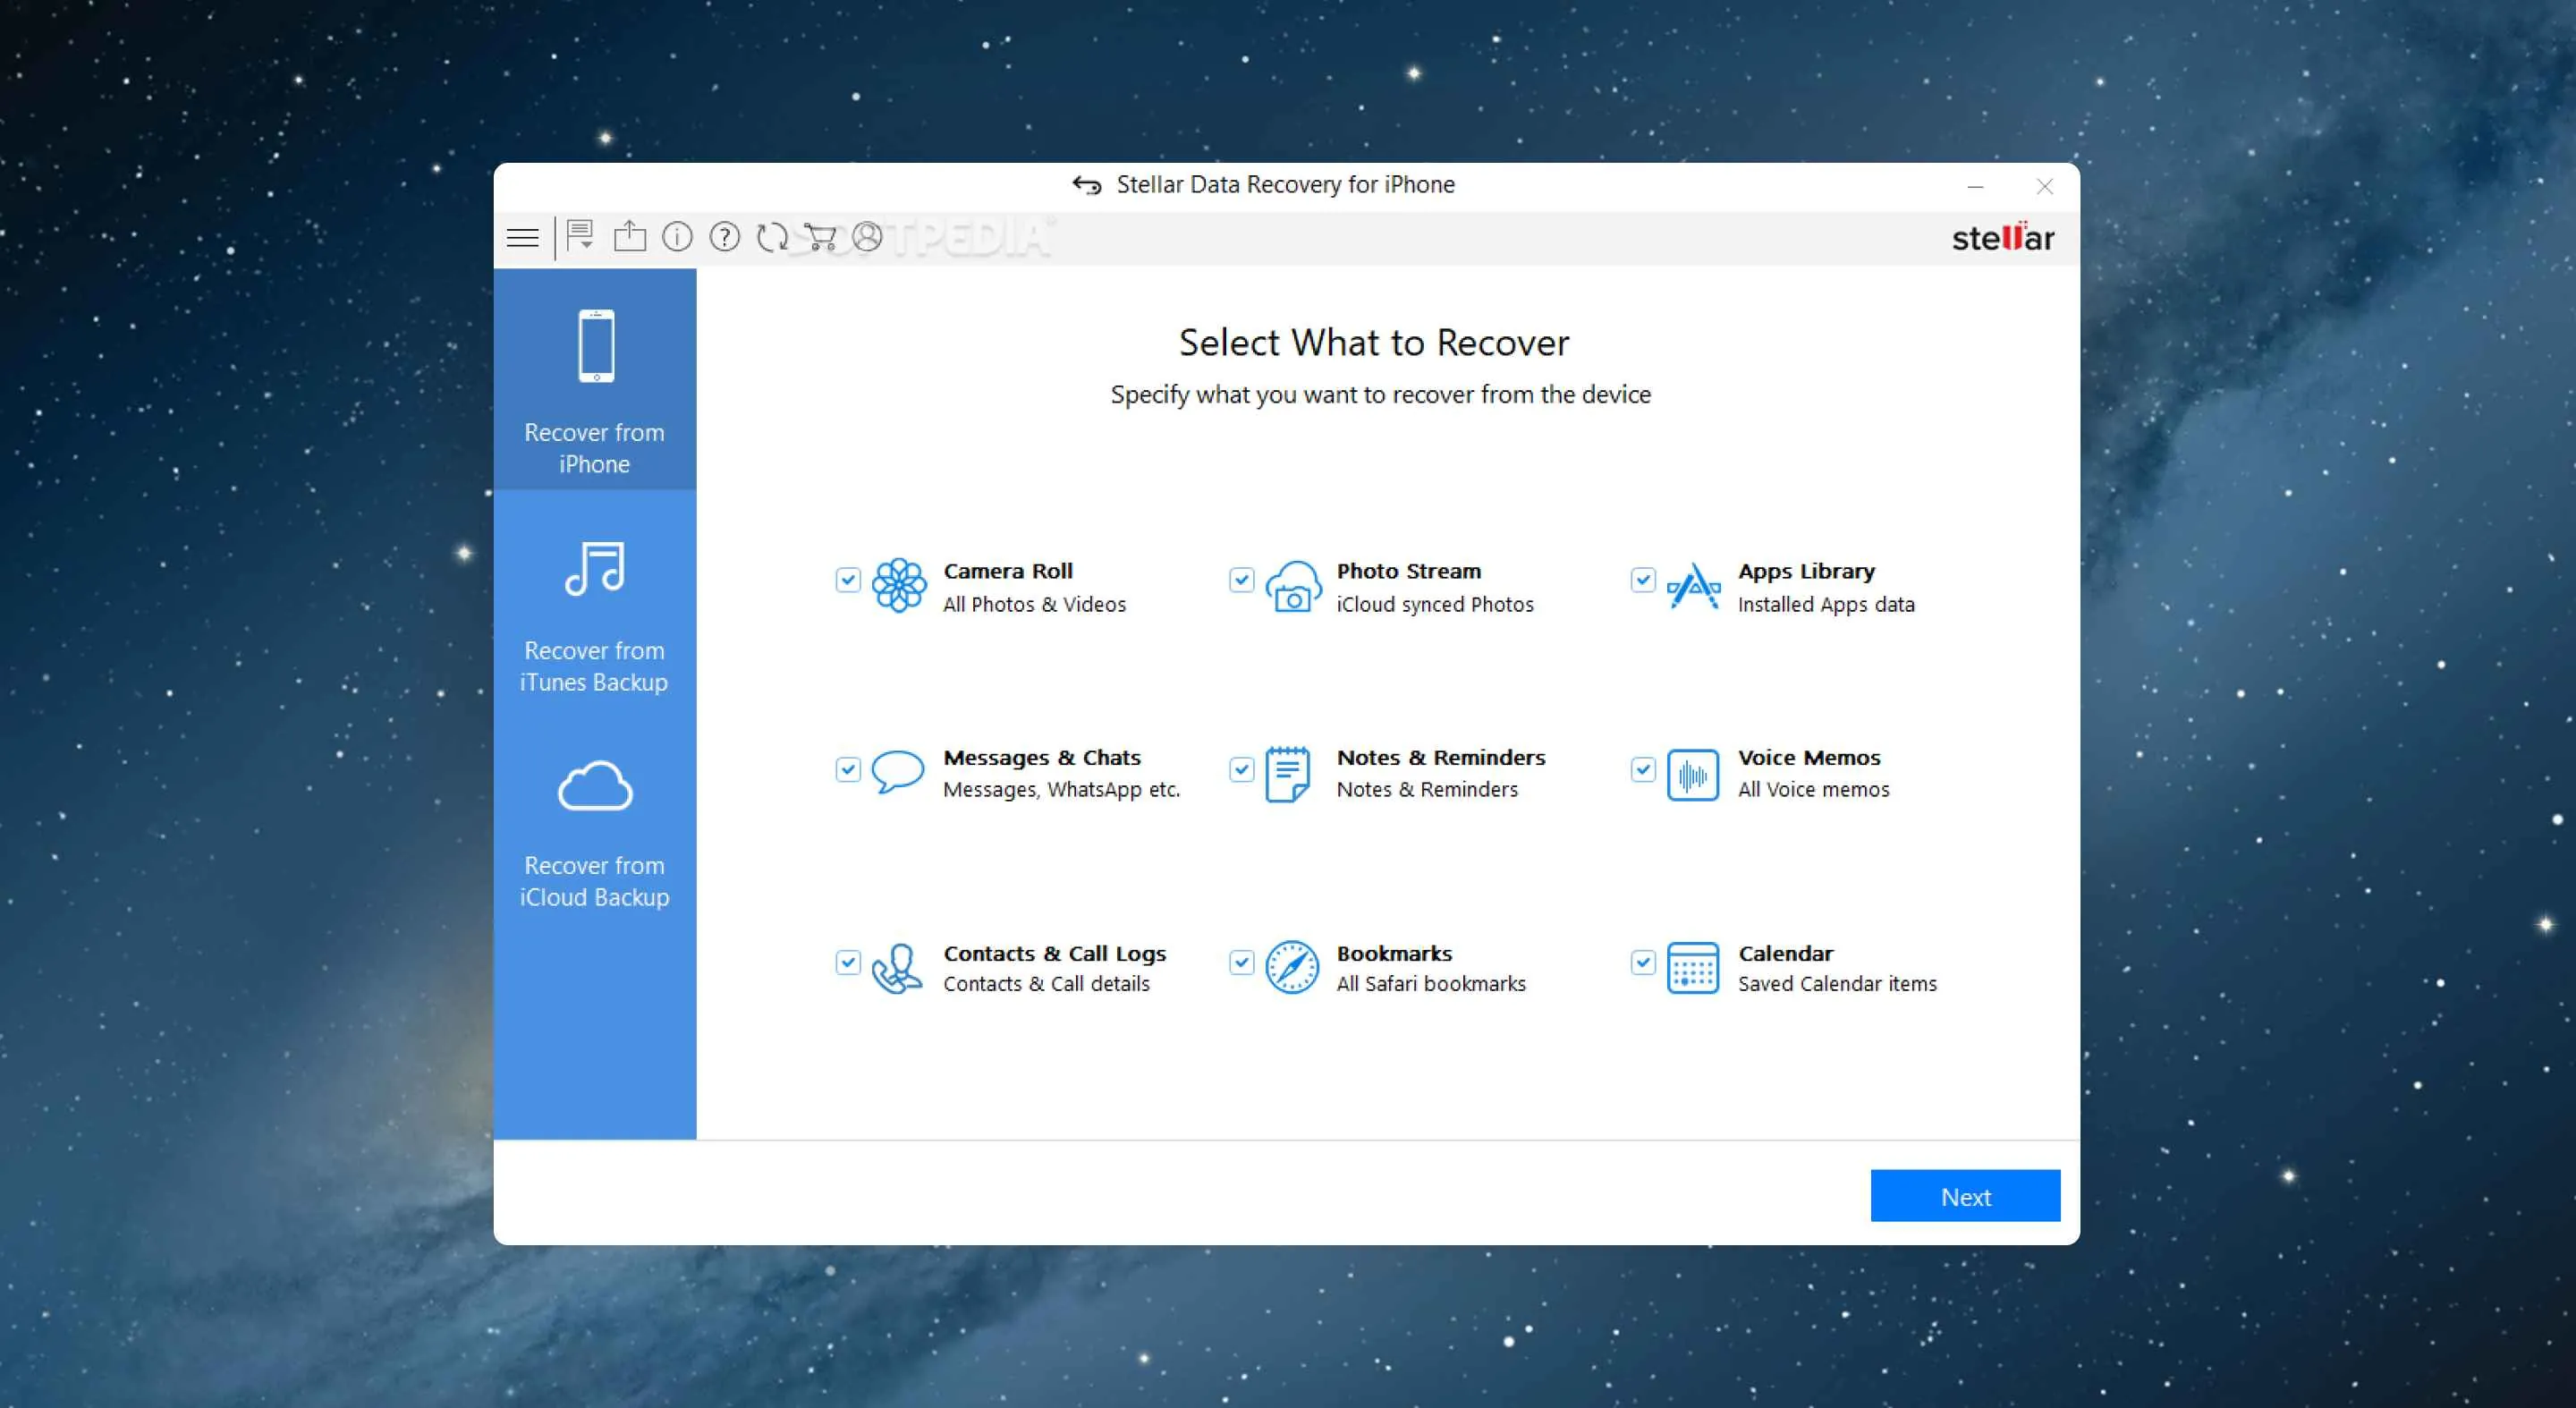Open the info icon on the toolbar
The height and width of the screenshot is (1408, 2576).
click(x=677, y=237)
